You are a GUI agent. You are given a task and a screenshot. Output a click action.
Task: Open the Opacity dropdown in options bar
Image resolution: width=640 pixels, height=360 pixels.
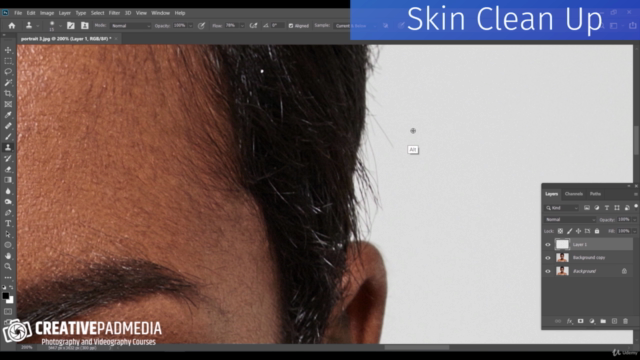coord(190,26)
